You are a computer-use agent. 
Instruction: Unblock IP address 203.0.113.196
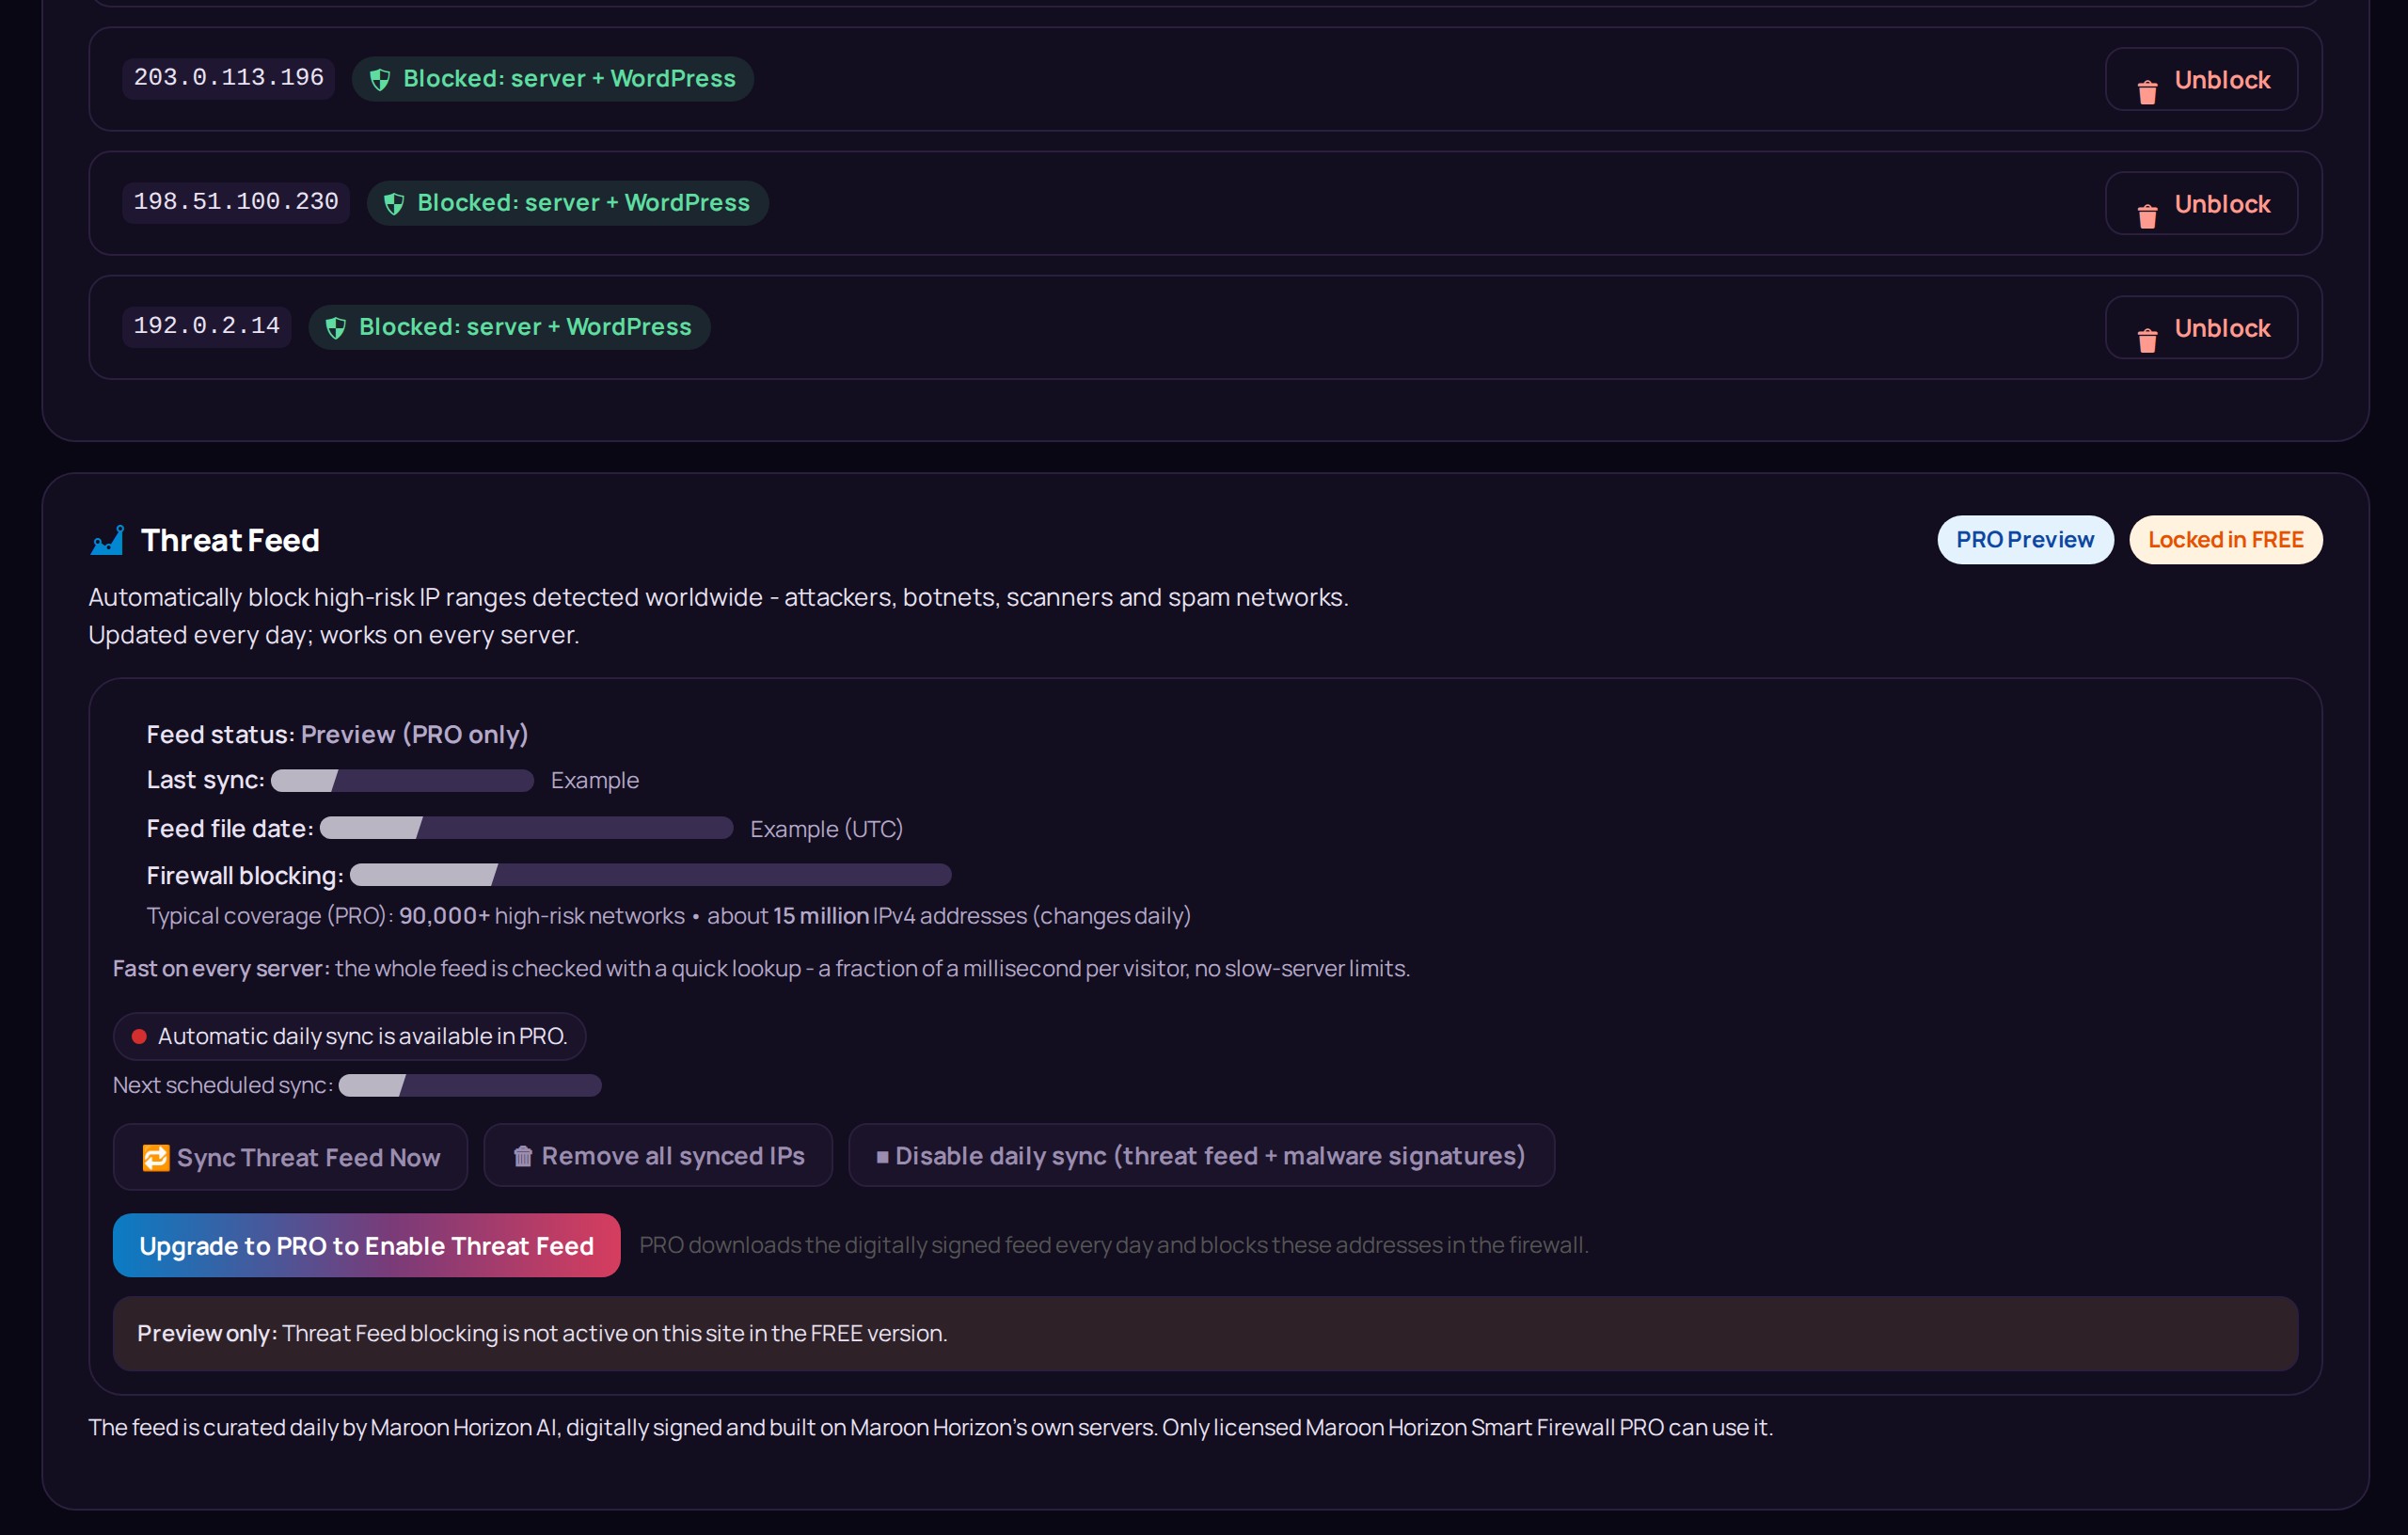2200,80
